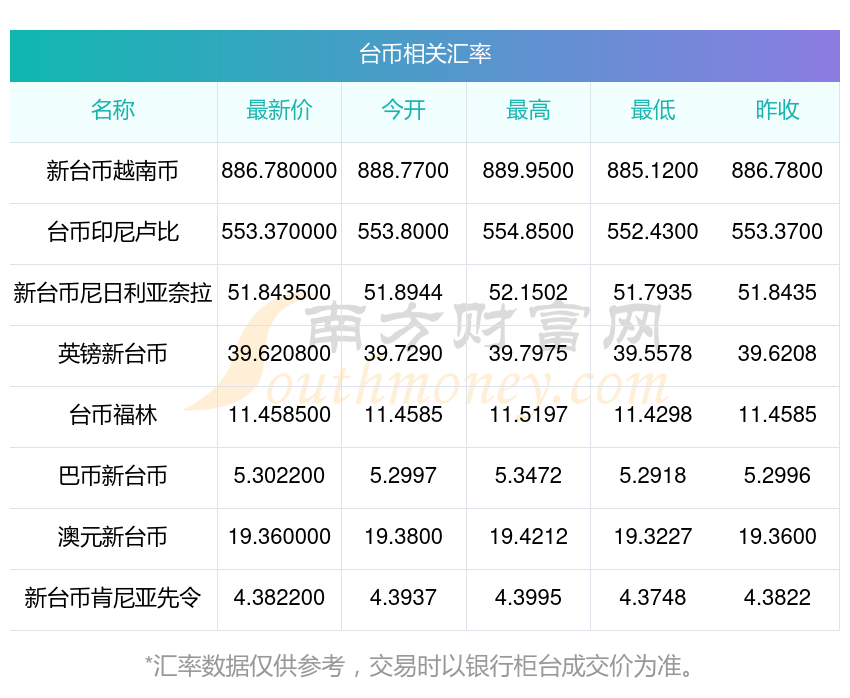Click latest price 11.458500
850x698 pixels.
[279, 415]
